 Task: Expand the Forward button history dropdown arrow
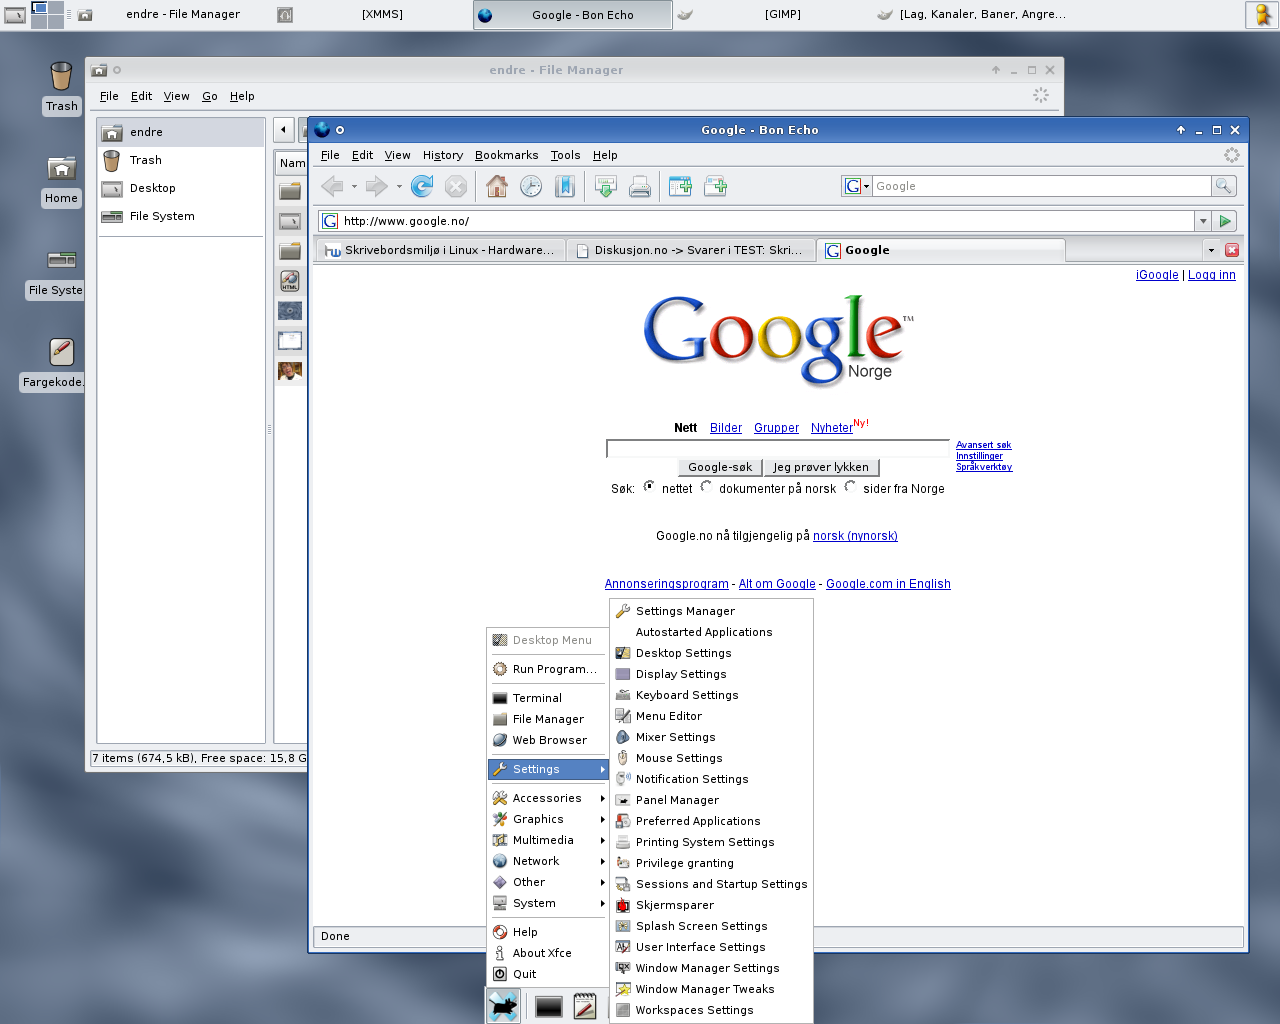(399, 186)
